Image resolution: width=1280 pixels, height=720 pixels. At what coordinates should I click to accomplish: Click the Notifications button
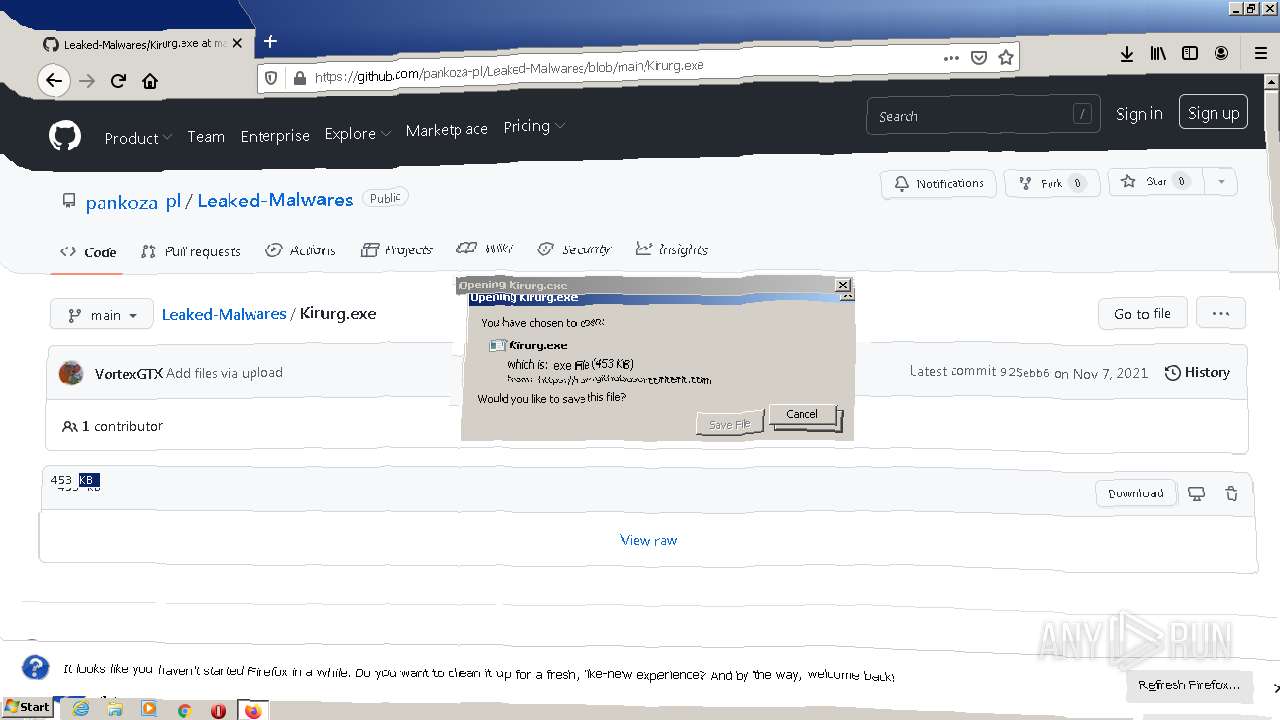point(939,184)
